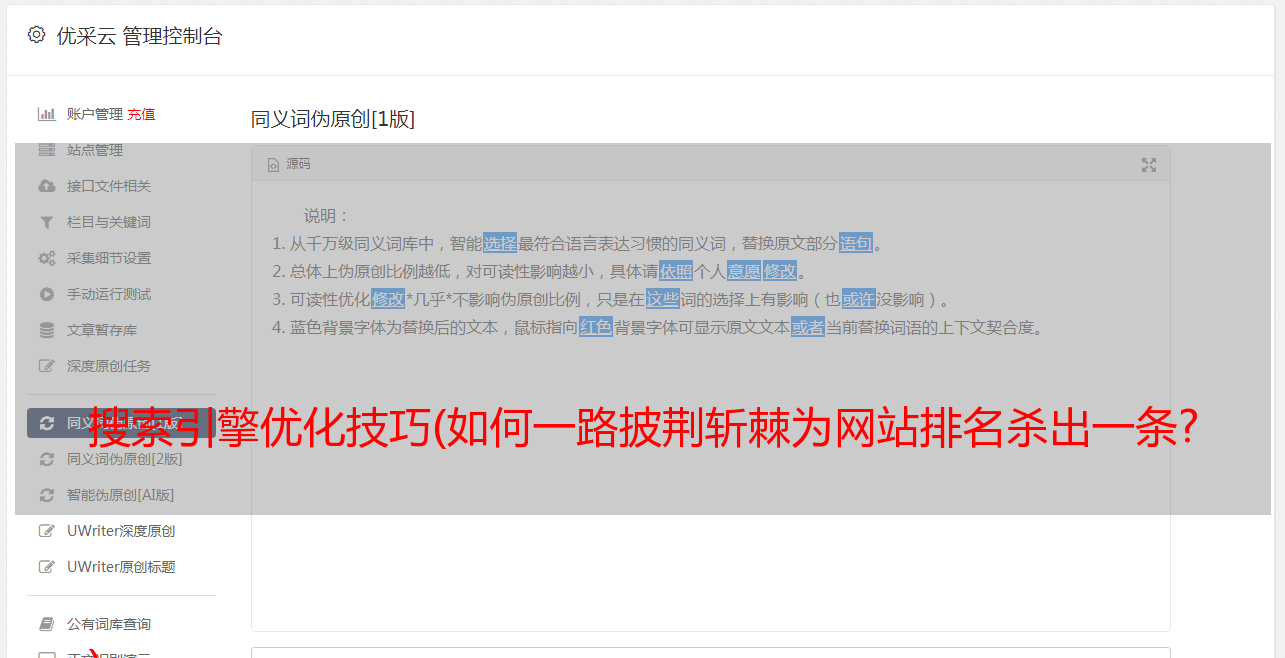Viewport: 1285px width, 658px height.
Task: Click the 栏目与关键词 filter funnel icon
Action: tap(46, 222)
